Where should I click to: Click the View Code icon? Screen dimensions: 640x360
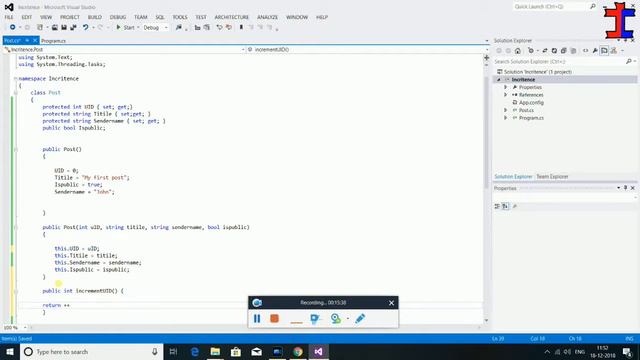point(585,51)
